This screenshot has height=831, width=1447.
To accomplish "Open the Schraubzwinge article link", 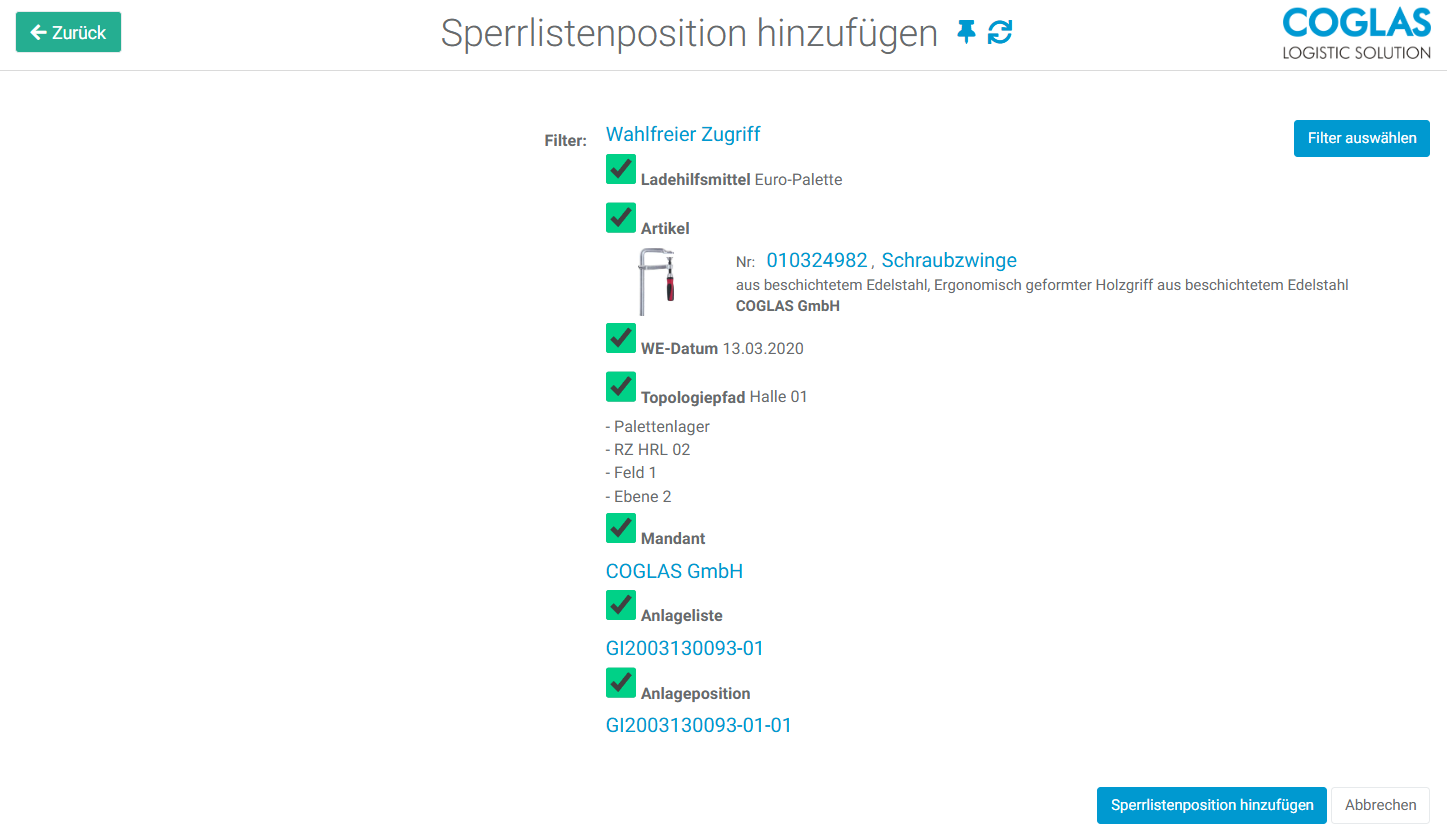I will click(x=948, y=260).
